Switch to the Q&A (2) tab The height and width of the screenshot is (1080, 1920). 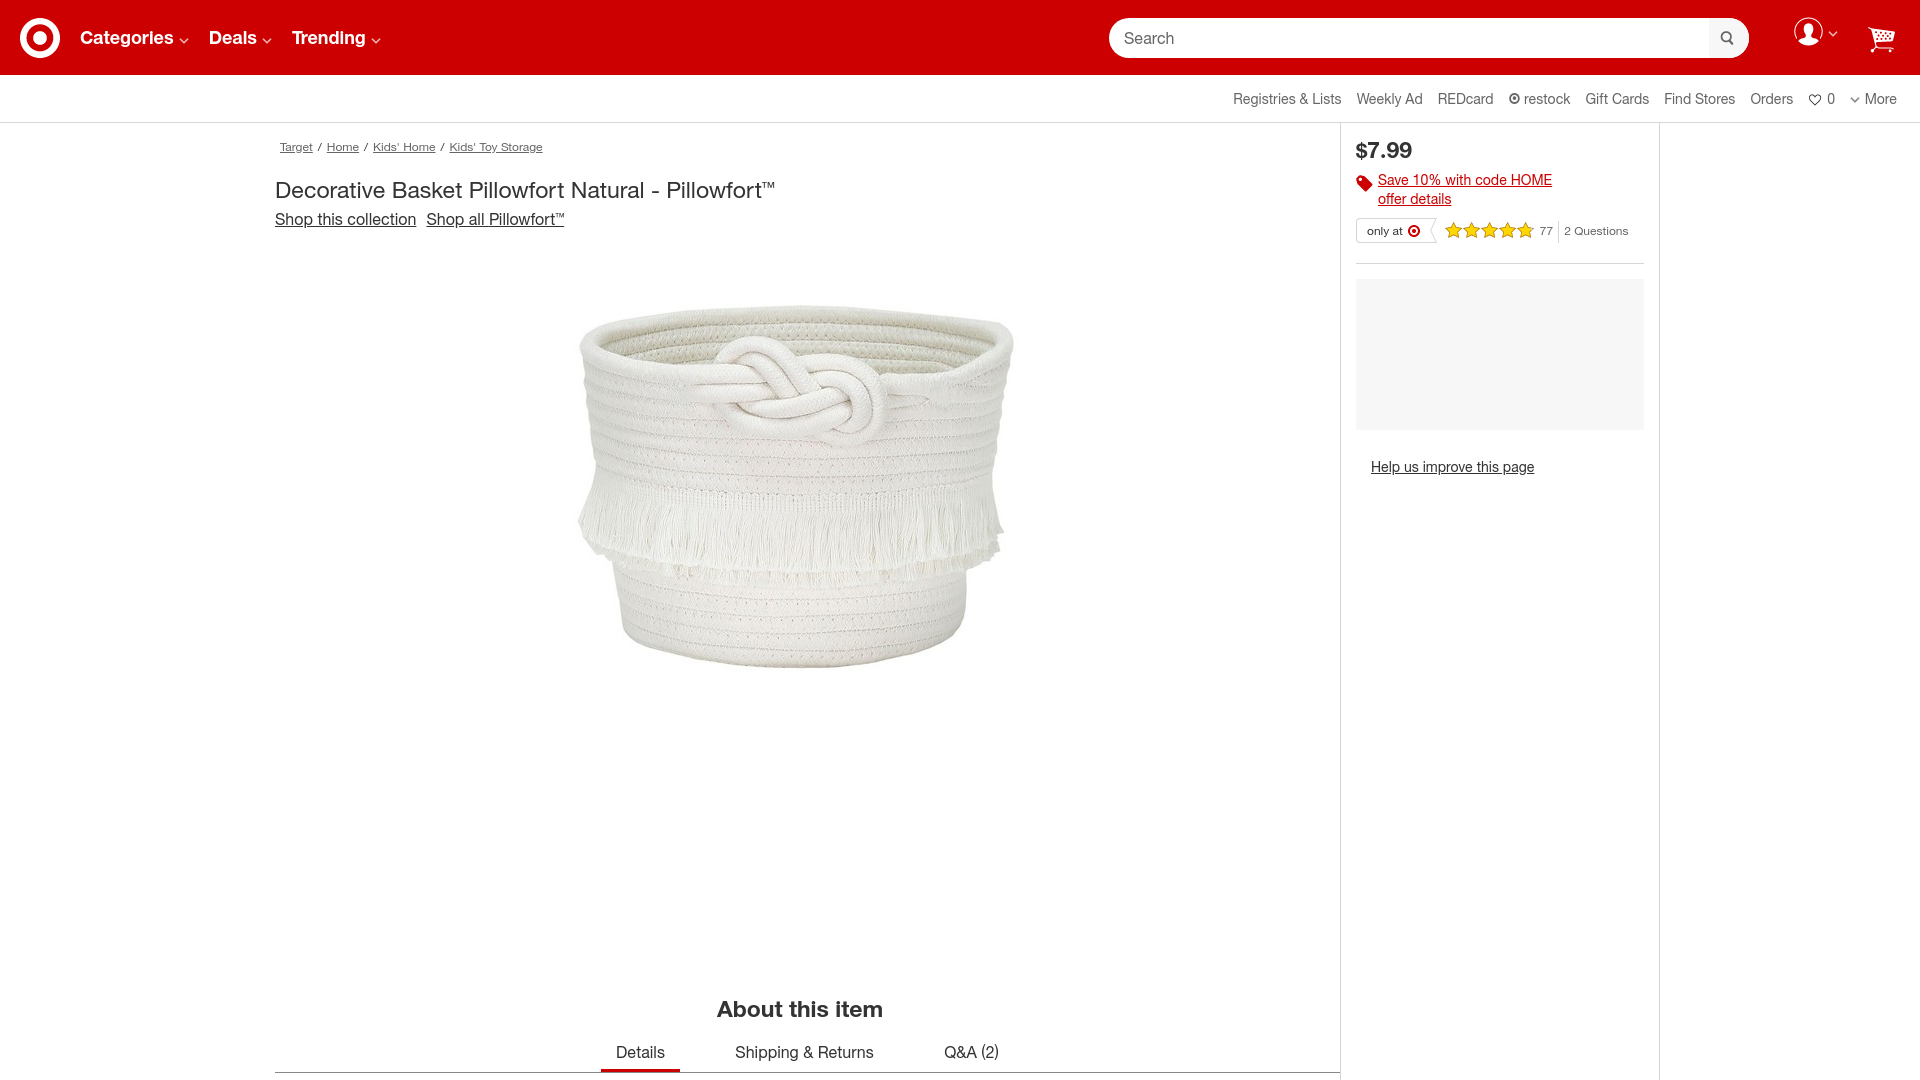click(971, 1052)
